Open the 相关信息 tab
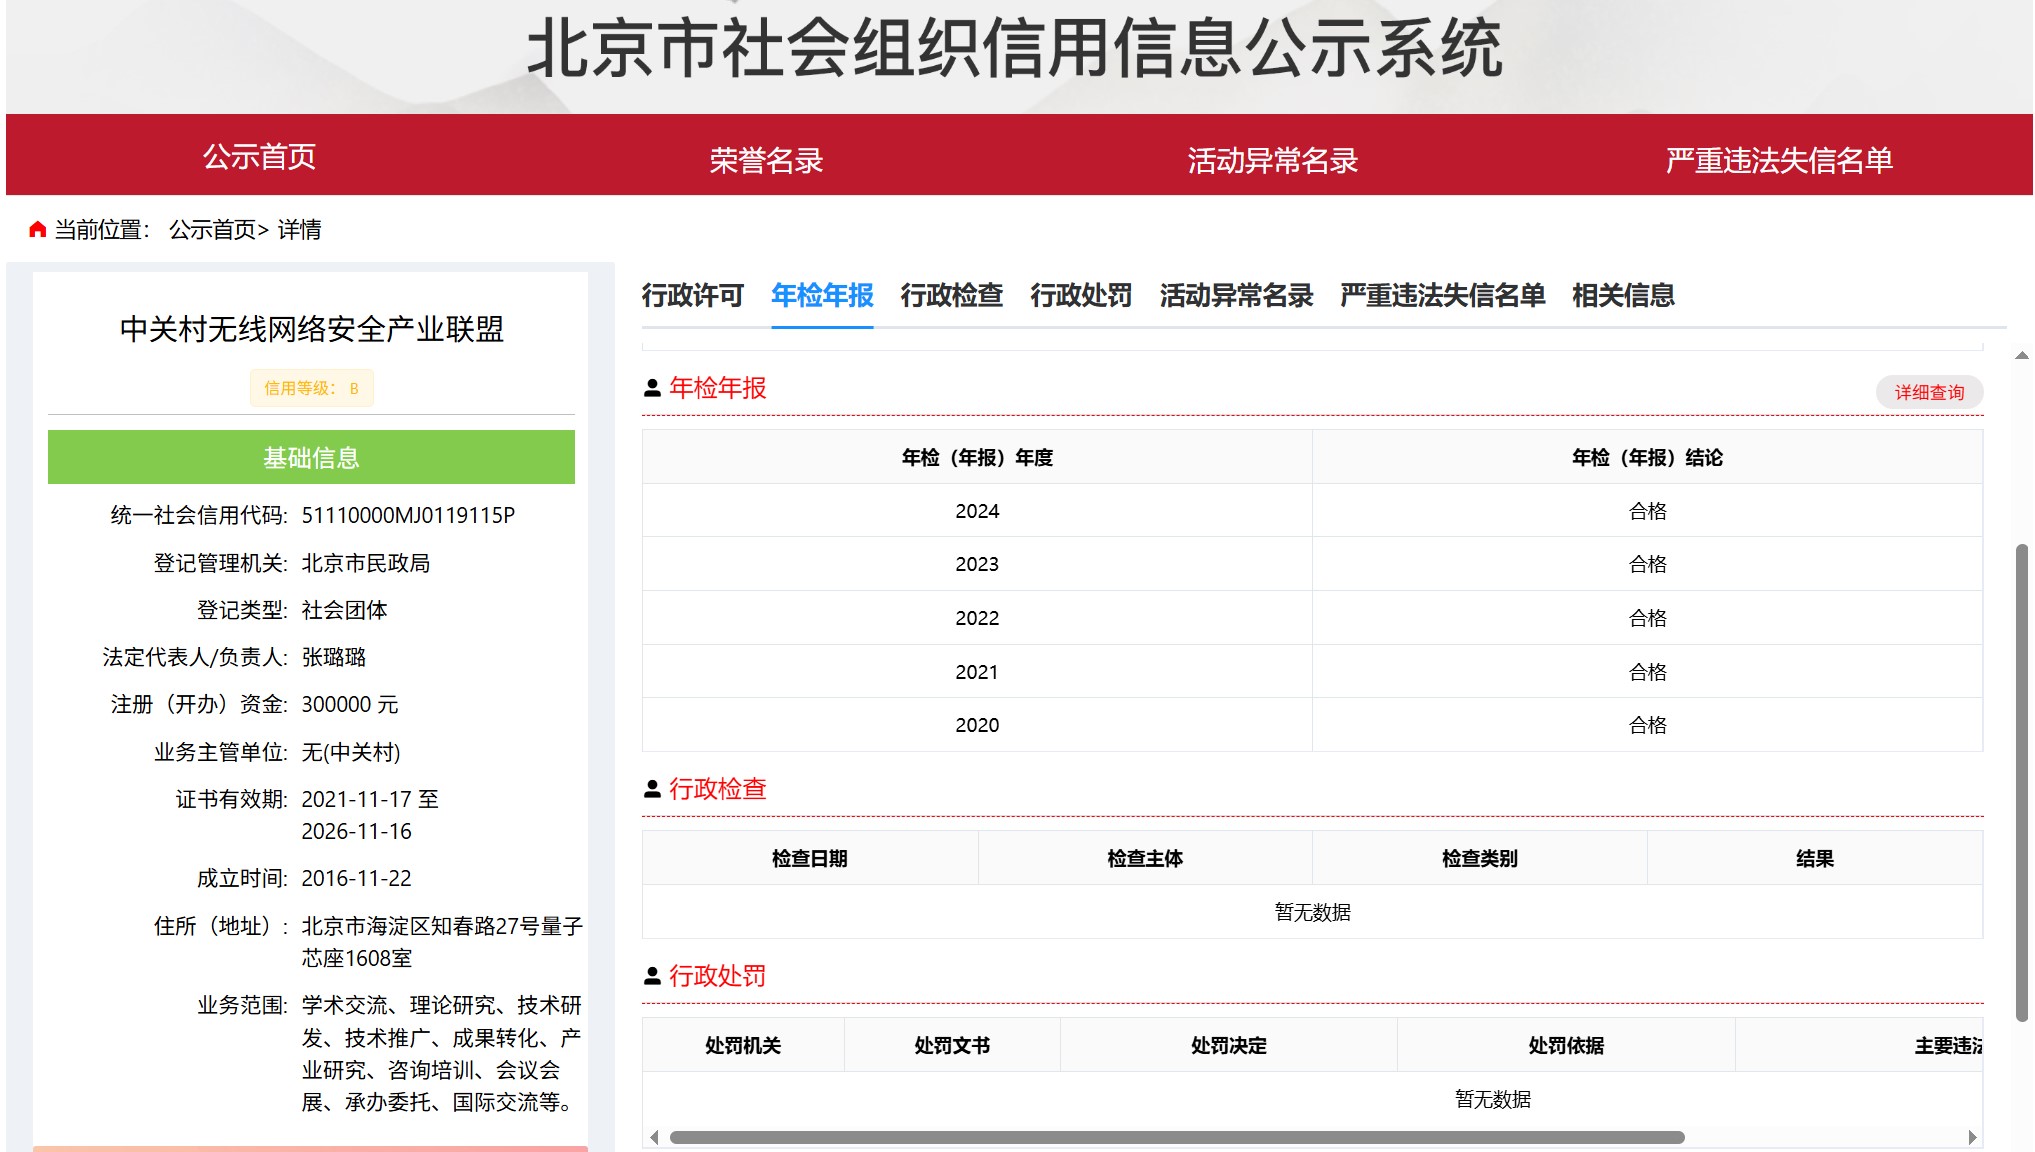This screenshot has height=1152, width=2035. 1623,296
